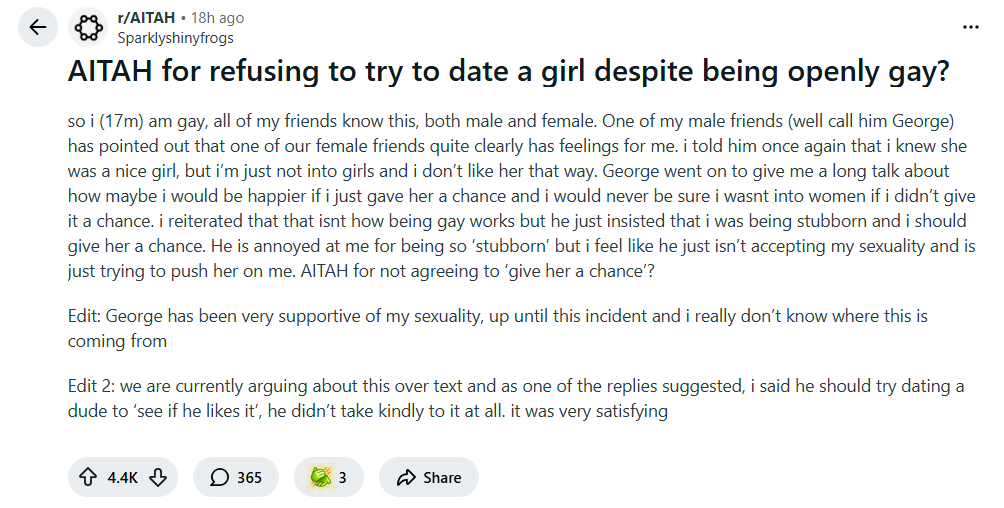
Task: Open the r/AITAH community avatar
Action: pos(88,28)
